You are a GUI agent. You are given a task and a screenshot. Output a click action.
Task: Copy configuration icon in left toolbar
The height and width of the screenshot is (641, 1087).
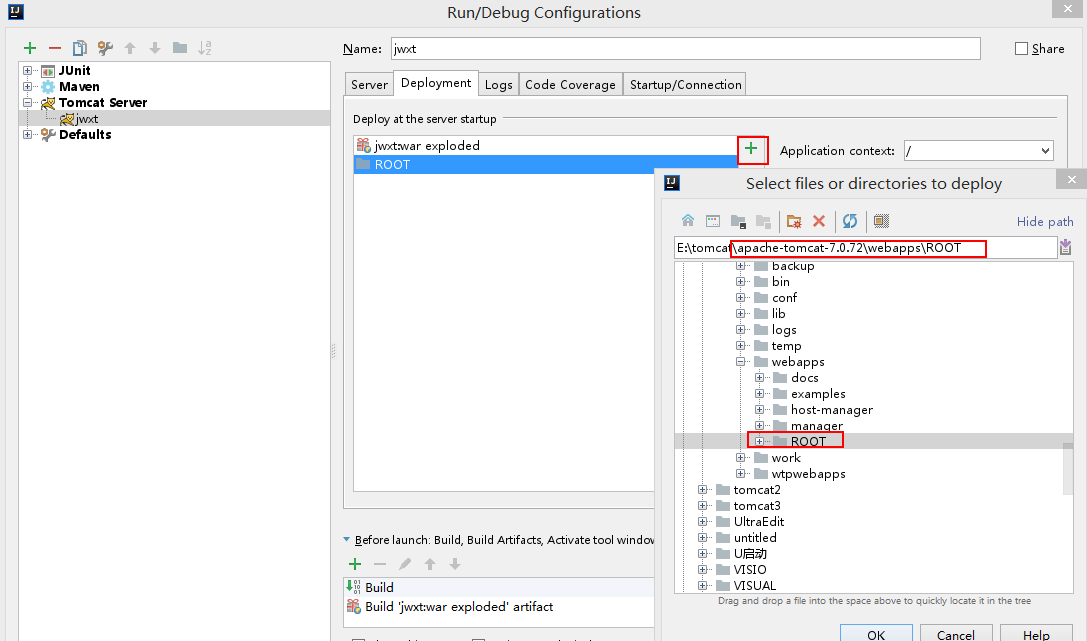80,48
